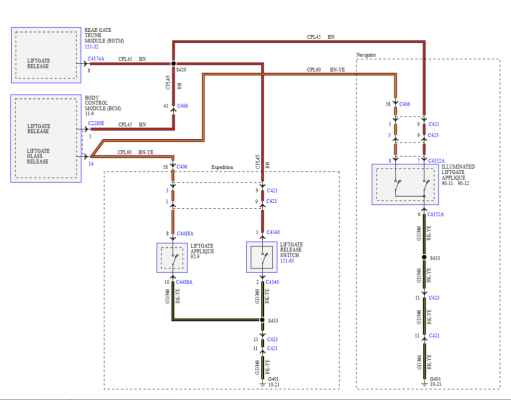
Task: Open C4352A link at pin 7
Action: pyautogui.click(x=436, y=161)
